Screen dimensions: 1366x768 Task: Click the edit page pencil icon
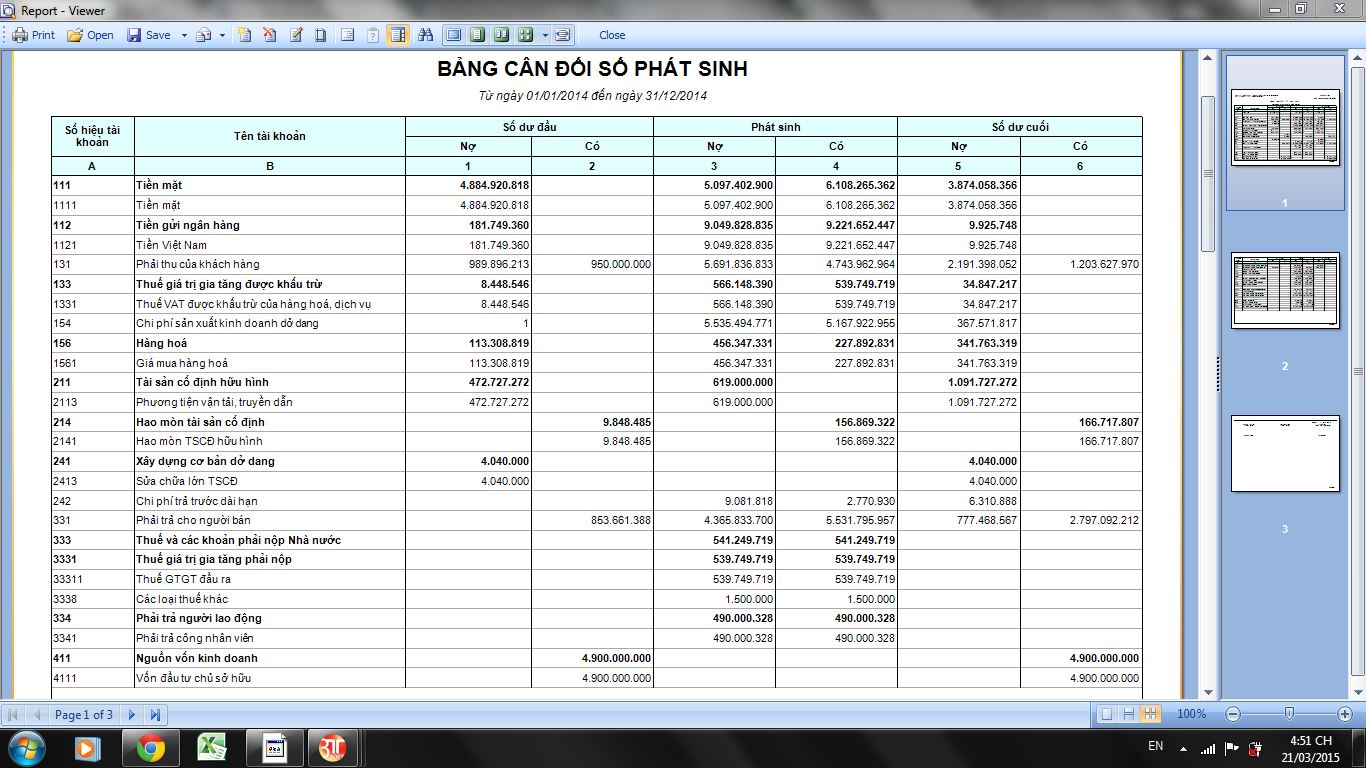pos(296,35)
